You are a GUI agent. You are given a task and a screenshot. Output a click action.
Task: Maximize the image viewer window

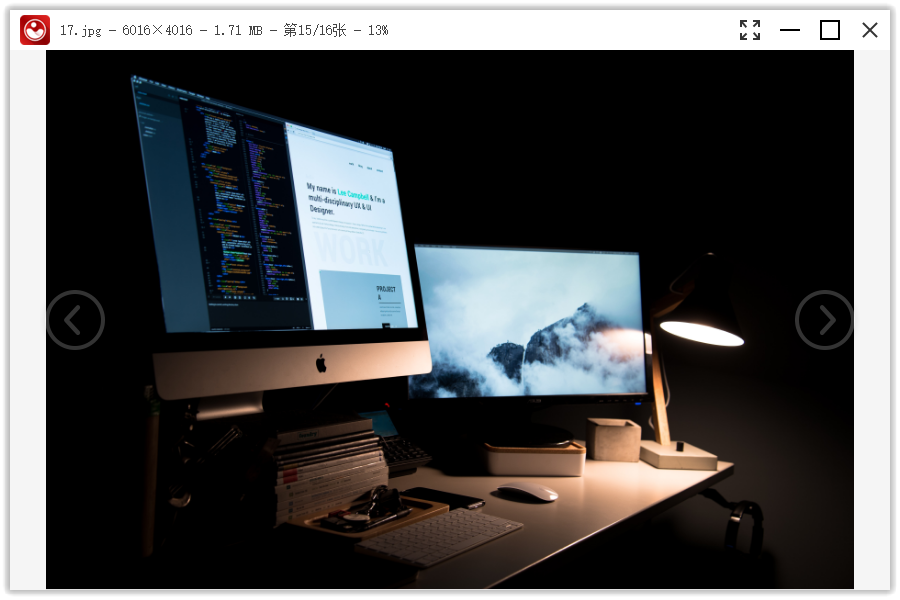pos(829,30)
